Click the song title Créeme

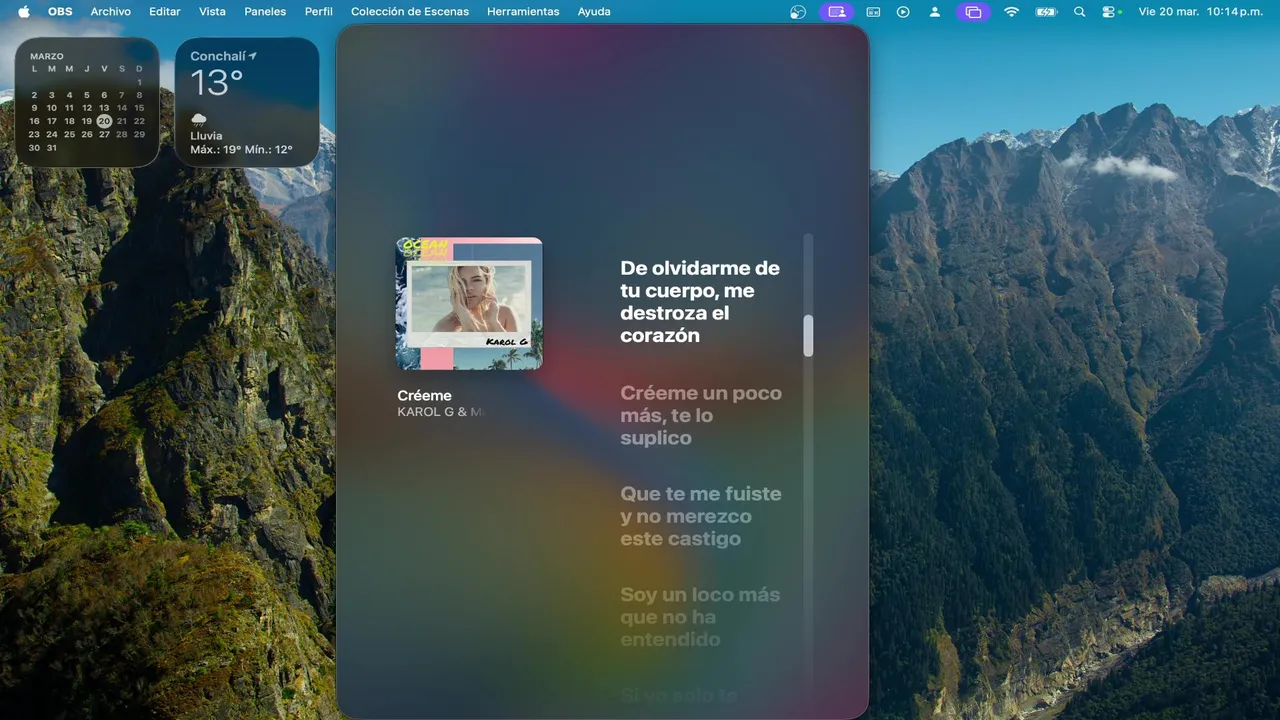(x=424, y=396)
